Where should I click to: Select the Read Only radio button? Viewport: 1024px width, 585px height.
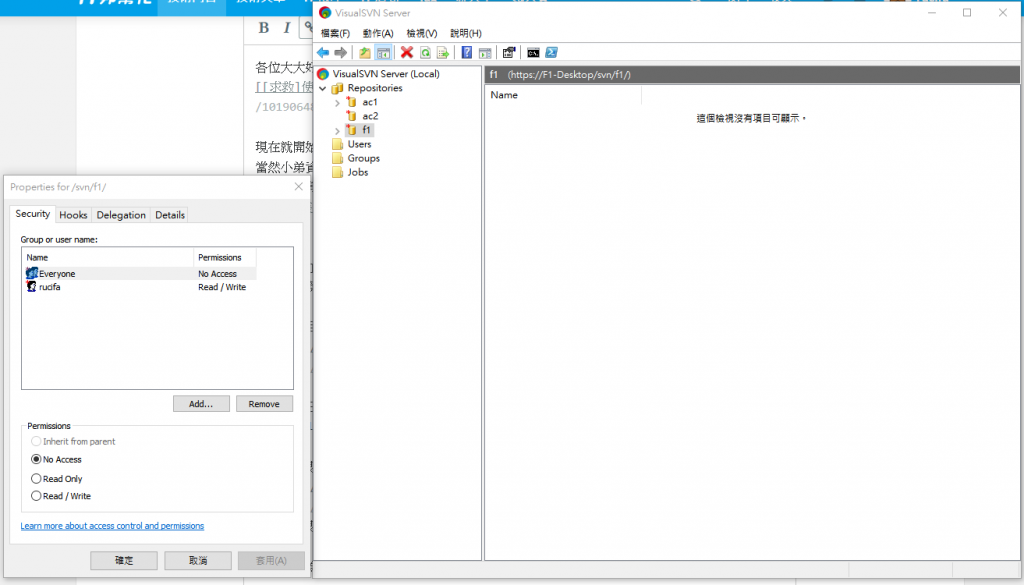click(36, 479)
